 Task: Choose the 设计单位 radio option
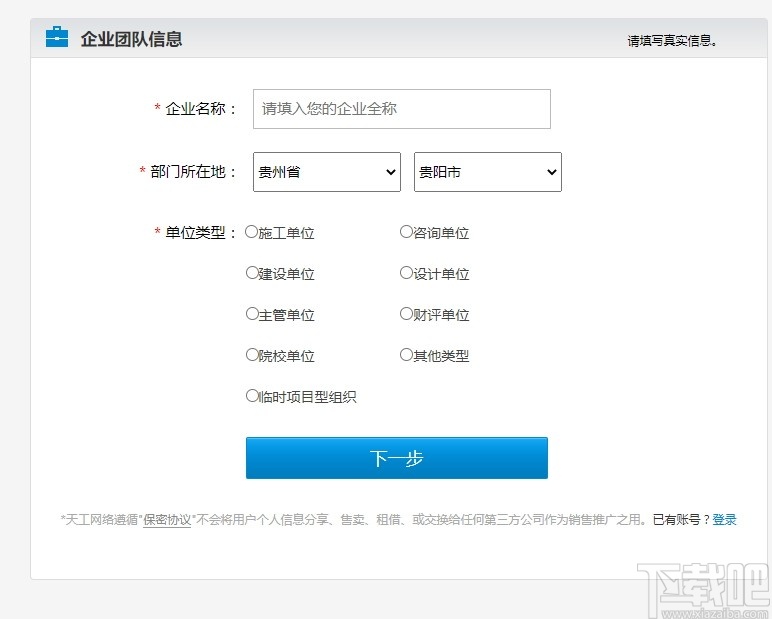(406, 272)
